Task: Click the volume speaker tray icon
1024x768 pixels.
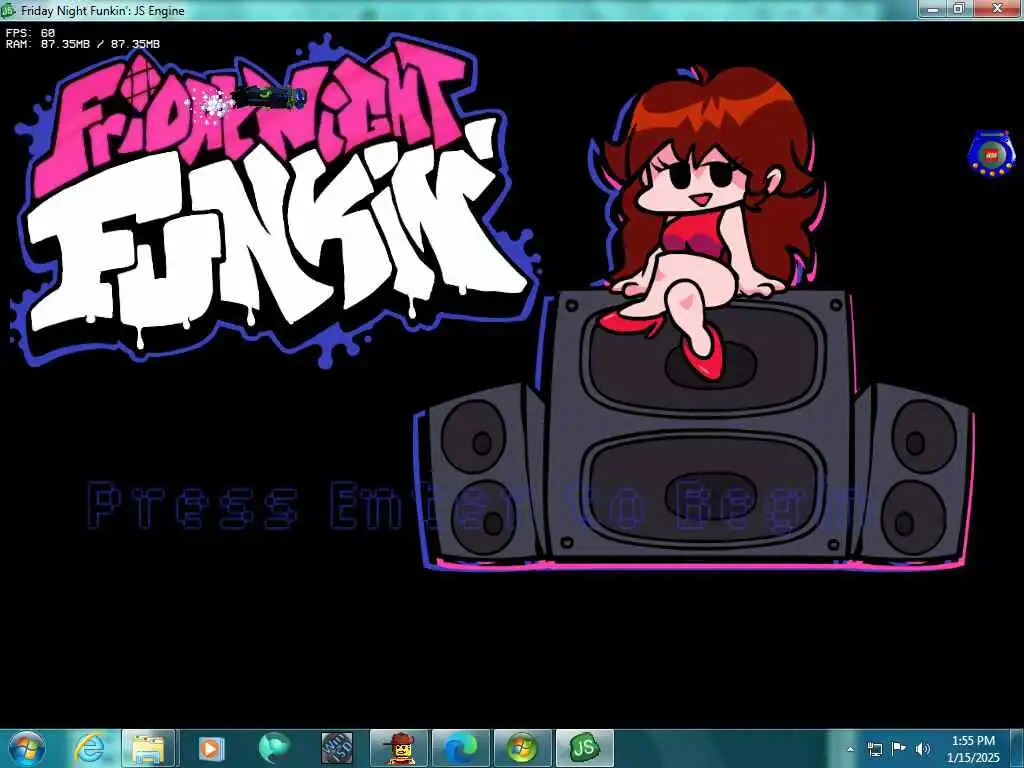Action: (923, 749)
